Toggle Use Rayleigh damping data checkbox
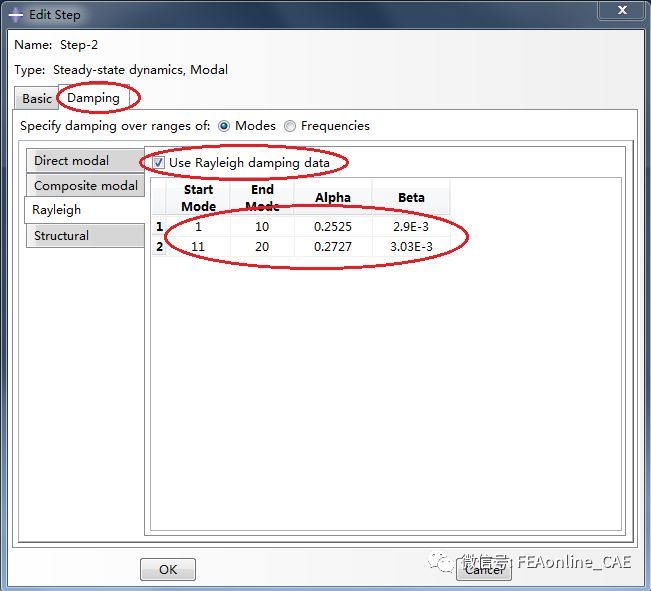The image size is (651, 591). click(159, 163)
